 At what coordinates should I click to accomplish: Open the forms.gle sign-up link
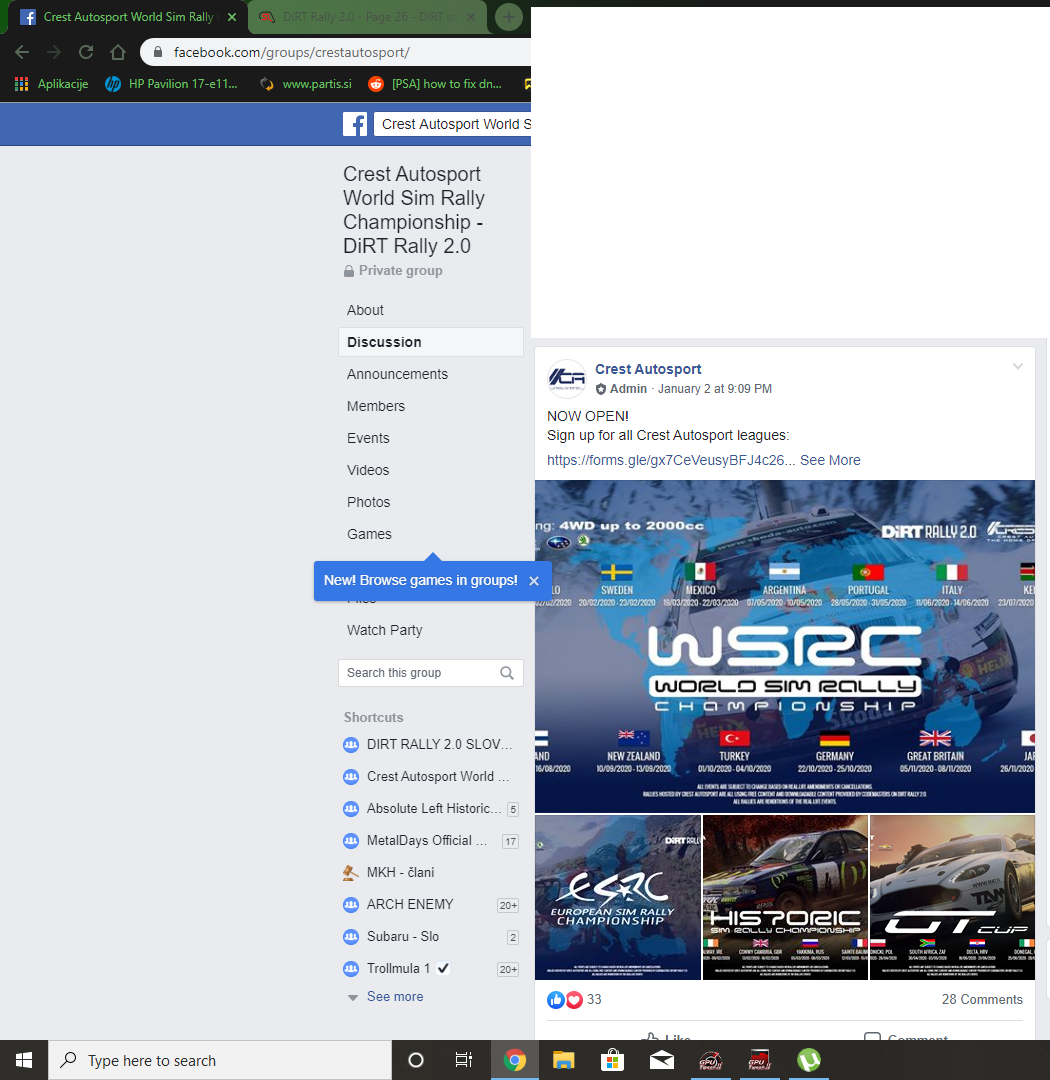tap(670, 460)
